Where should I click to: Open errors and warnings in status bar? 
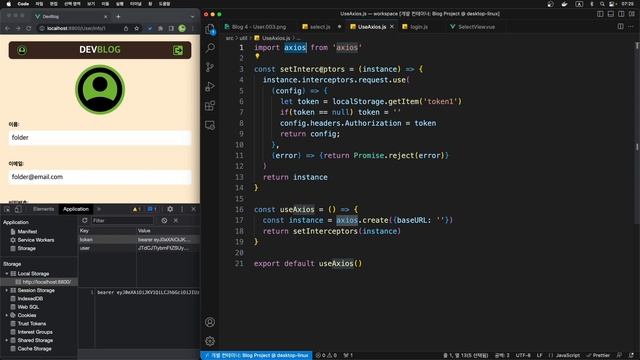[x=326, y=356]
